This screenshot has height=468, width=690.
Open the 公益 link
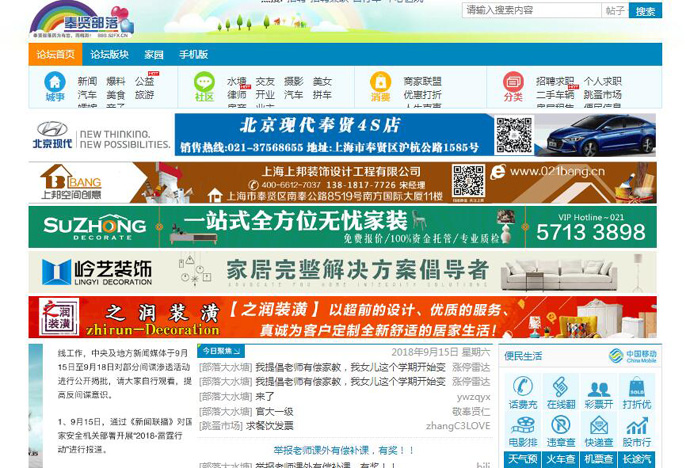(144, 81)
